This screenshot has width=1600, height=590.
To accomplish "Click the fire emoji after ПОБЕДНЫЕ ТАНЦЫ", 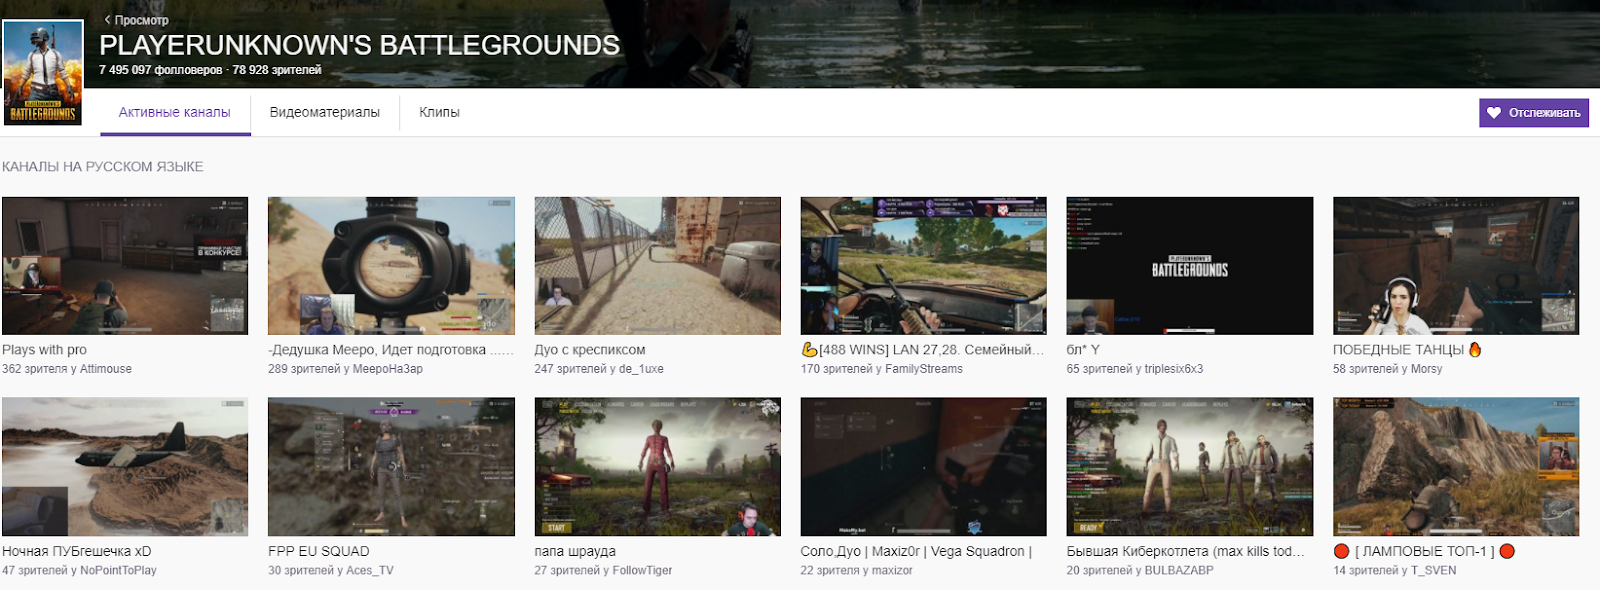I will pos(1475,350).
